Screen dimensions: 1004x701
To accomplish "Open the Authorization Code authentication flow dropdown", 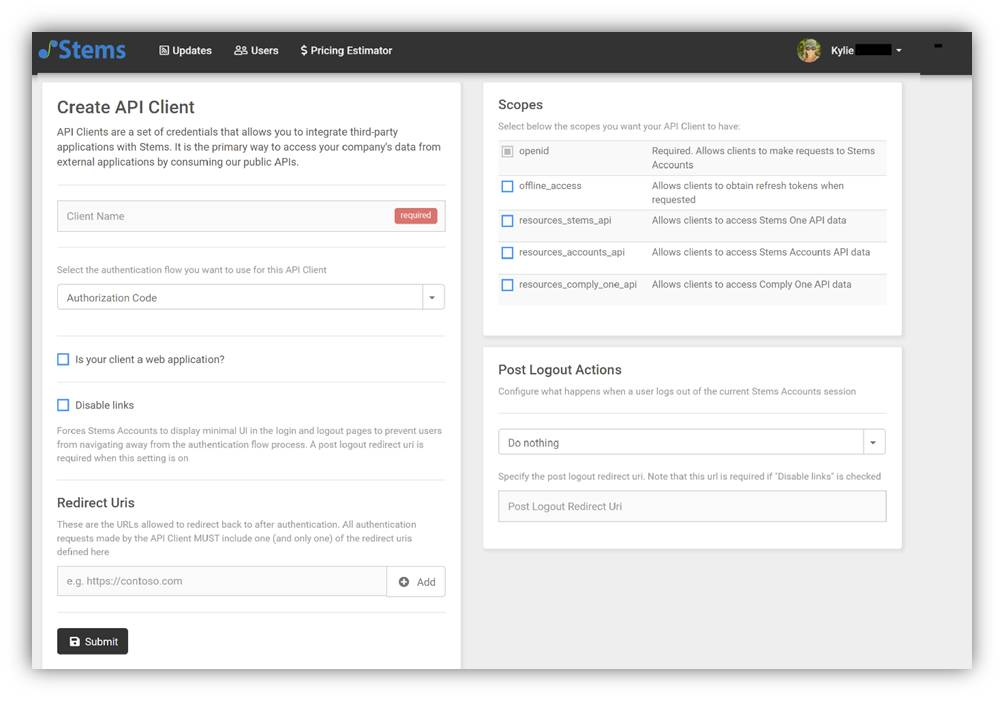I will point(432,296).
